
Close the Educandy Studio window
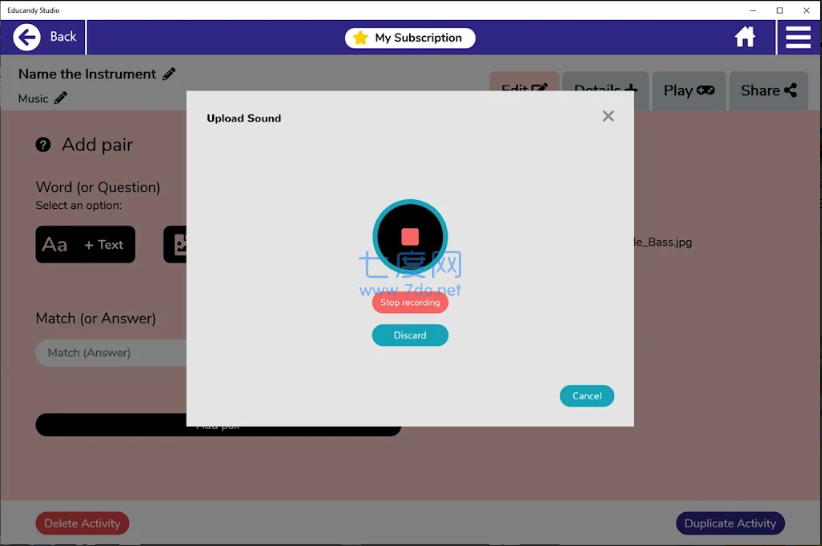[x=806, y=10]
